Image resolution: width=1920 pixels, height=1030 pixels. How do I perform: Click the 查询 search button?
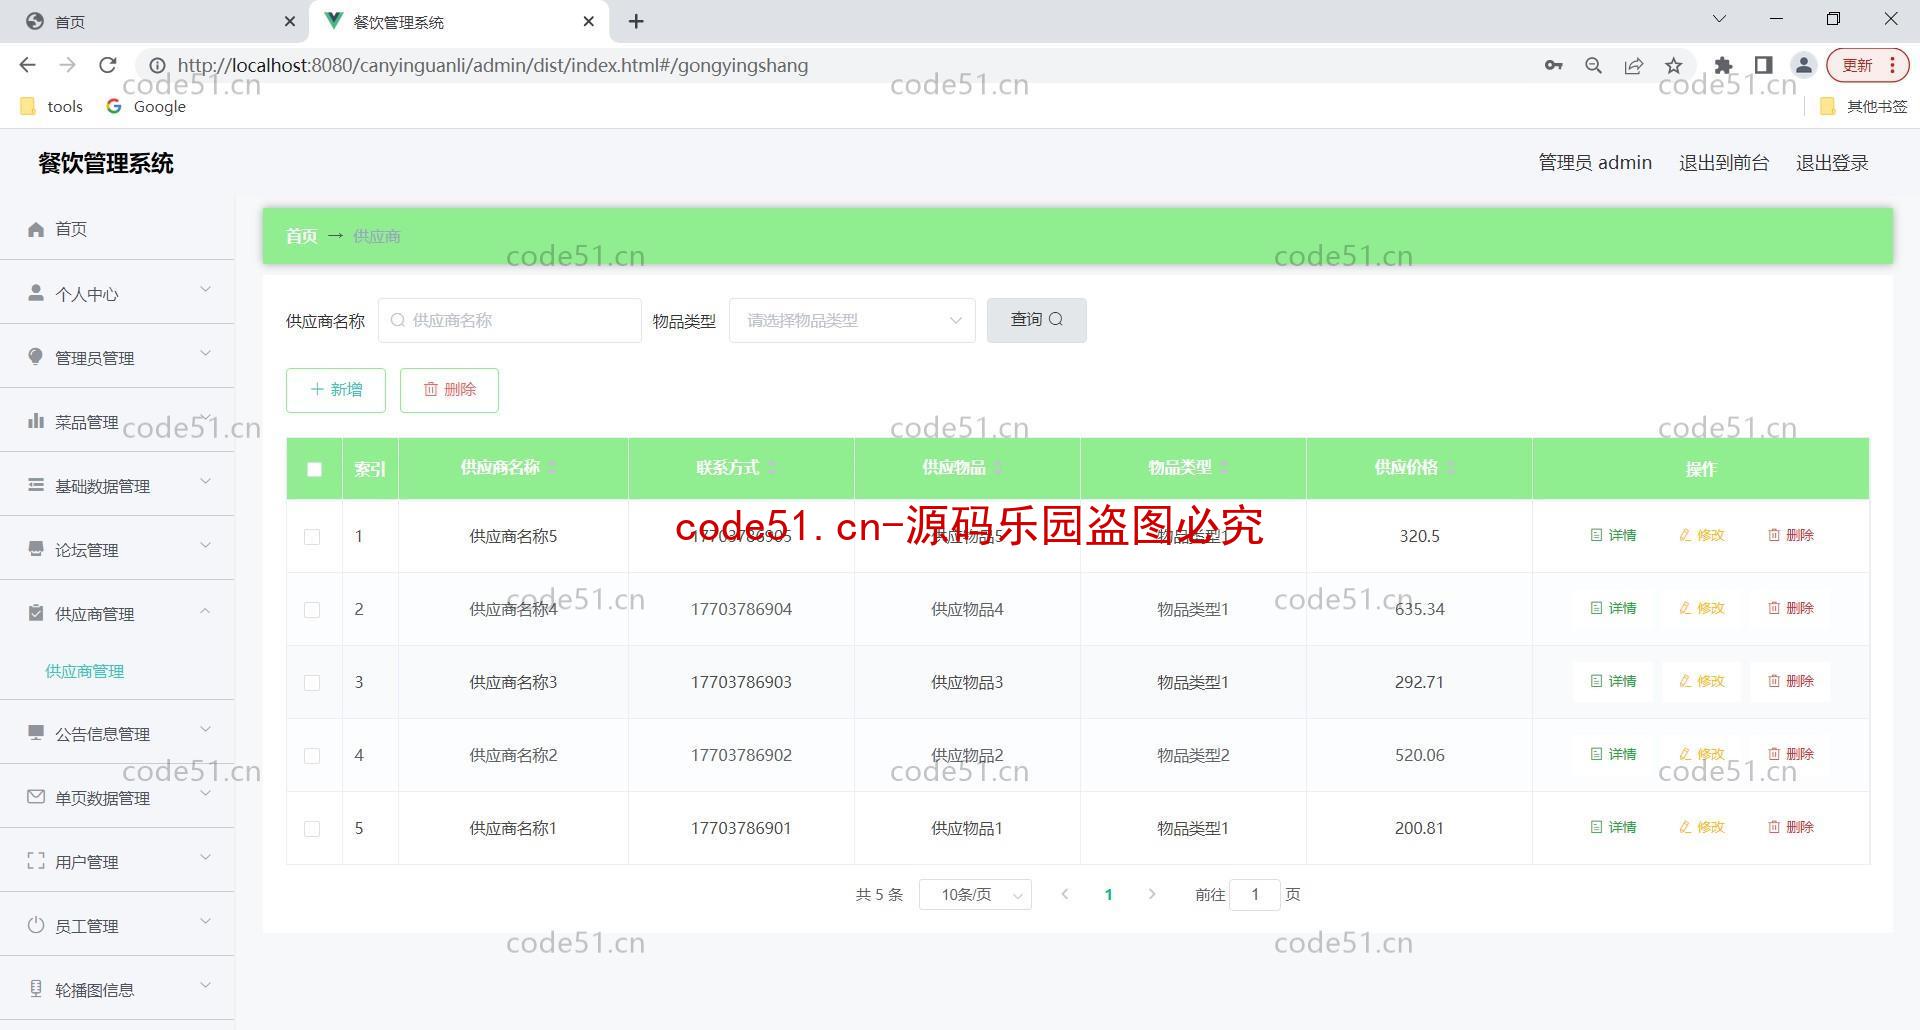(x=1036, y=320)
